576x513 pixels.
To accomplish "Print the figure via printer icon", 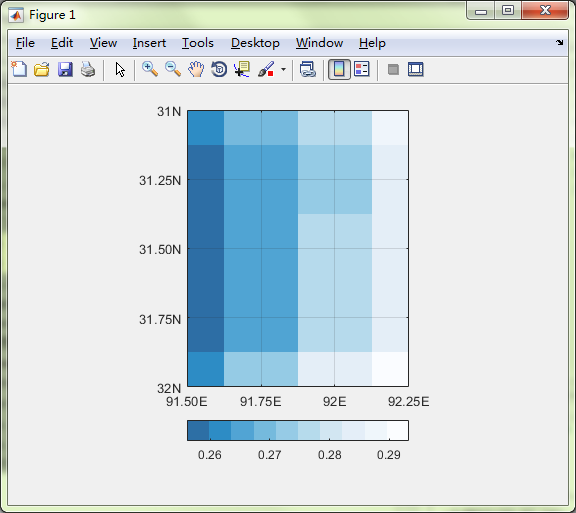I will click(x=88, y=69).
